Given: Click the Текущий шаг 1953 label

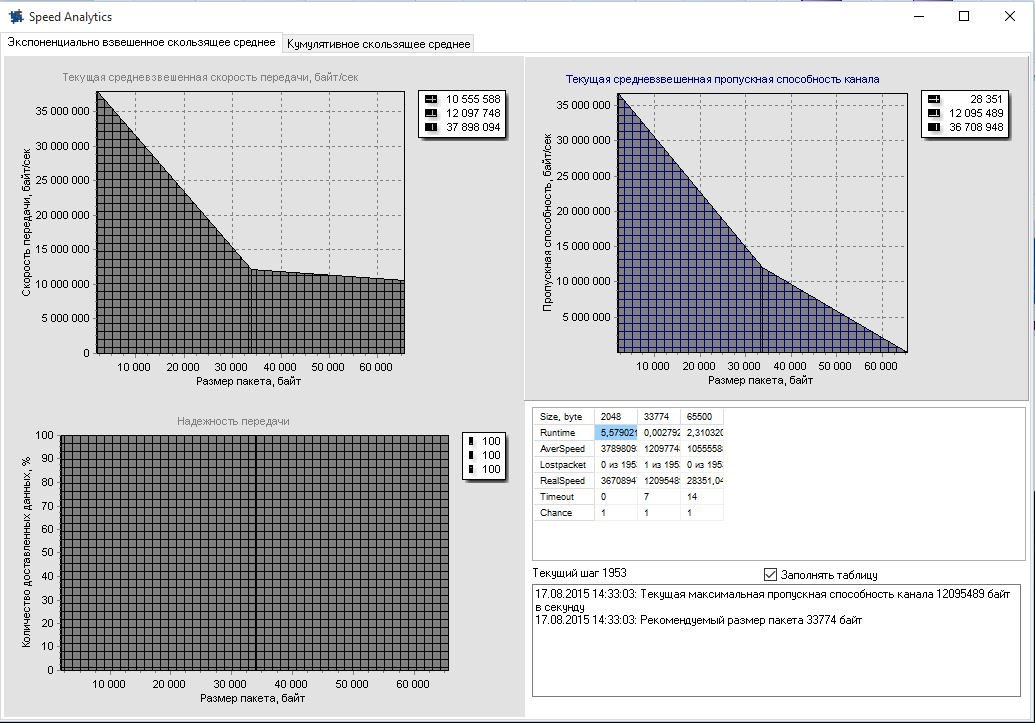Looking at the screenshot, I should (580, 573).
